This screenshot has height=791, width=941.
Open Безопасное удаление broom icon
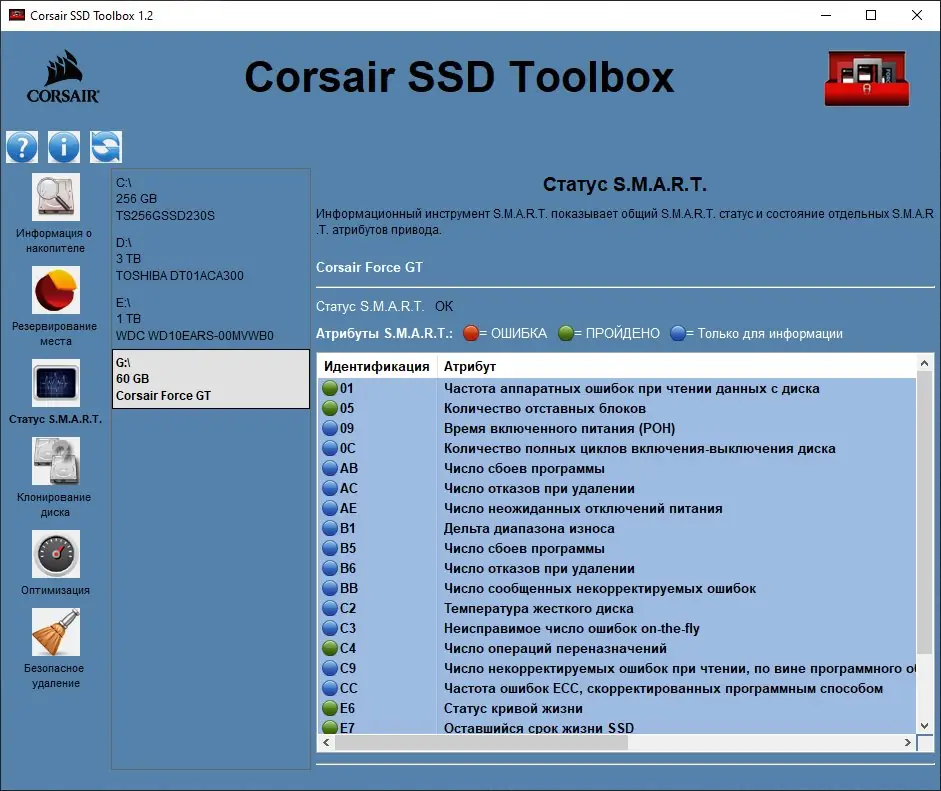click(x=56, y=632)
